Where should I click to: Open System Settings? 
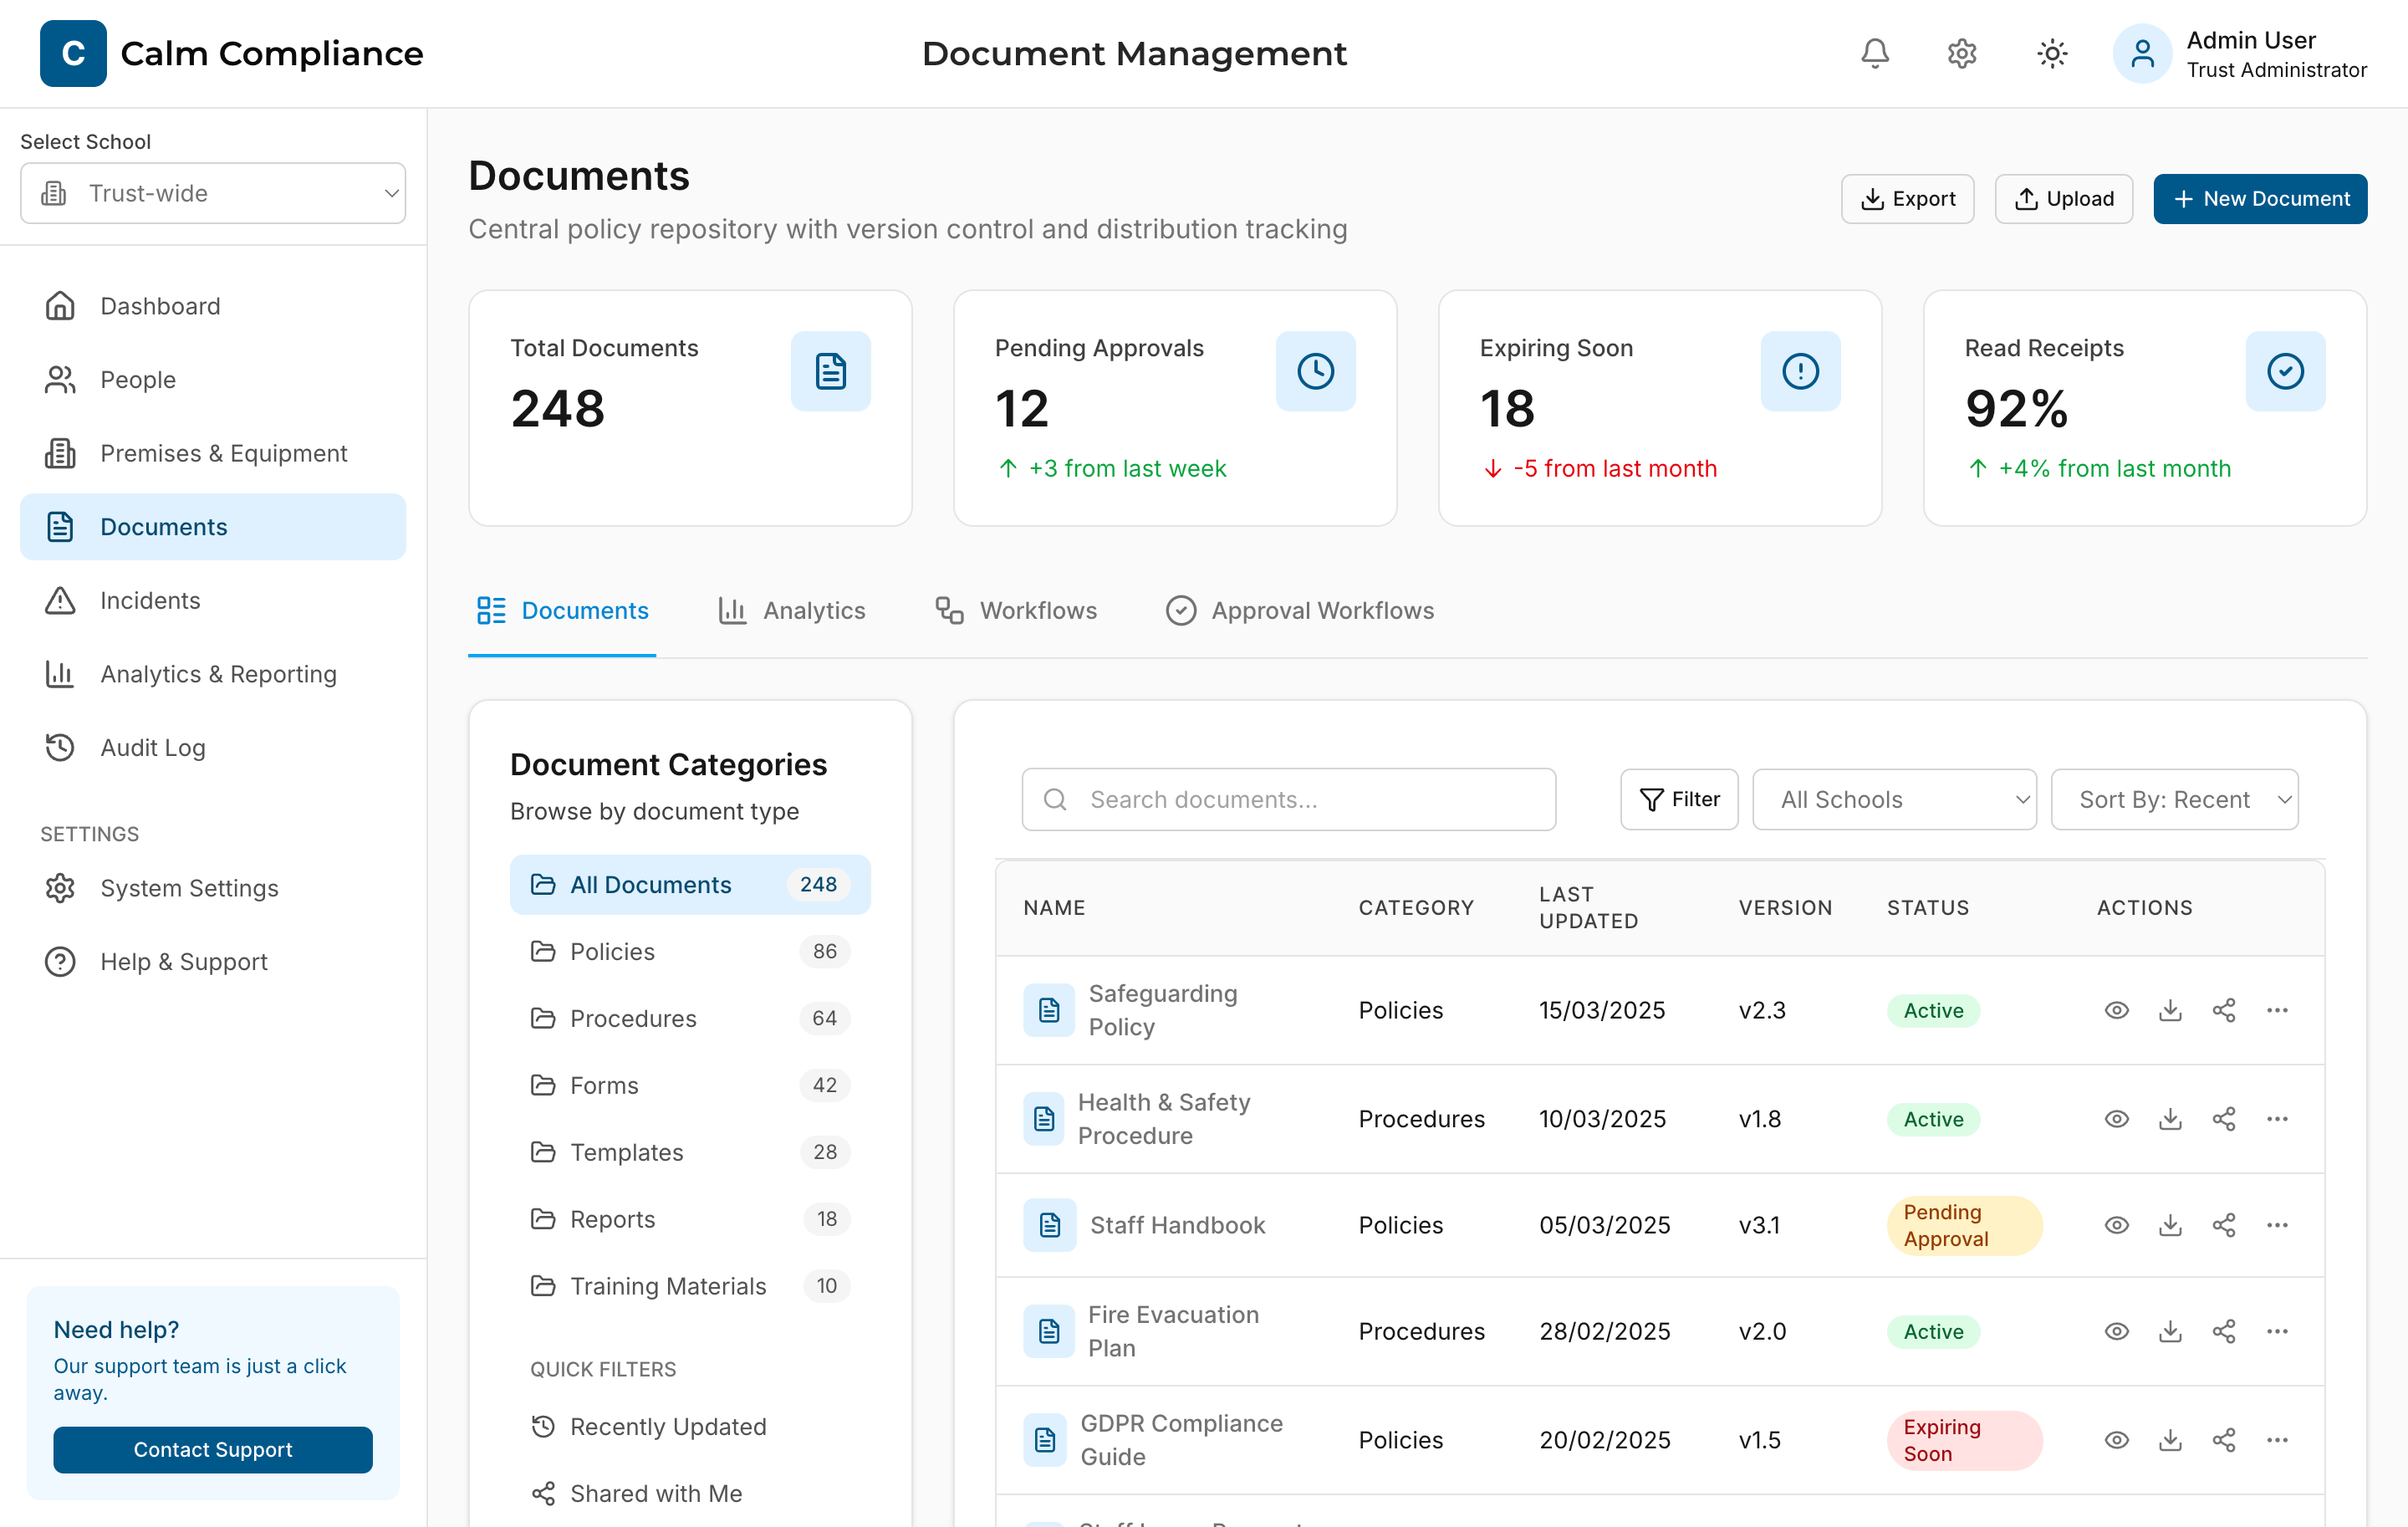click(213, 888)
